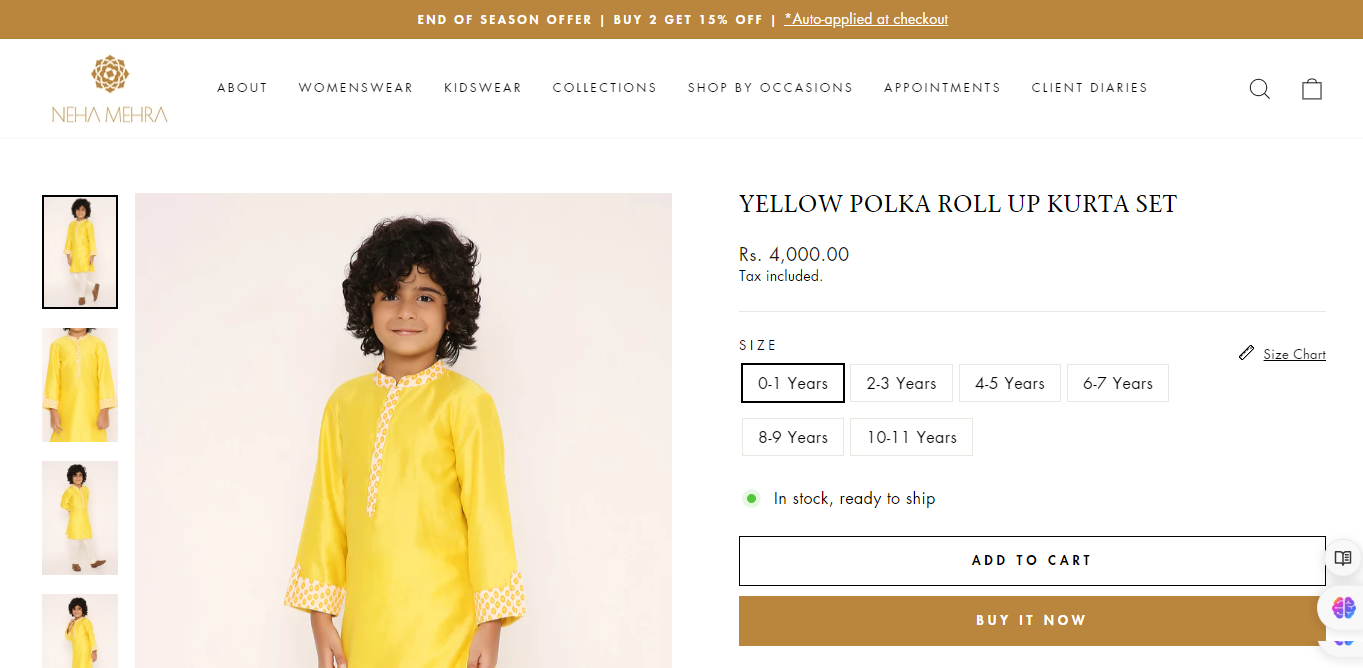Open the Client Diaries menu item
This screenshot has height=668, width=1363.
(1090, 88)
